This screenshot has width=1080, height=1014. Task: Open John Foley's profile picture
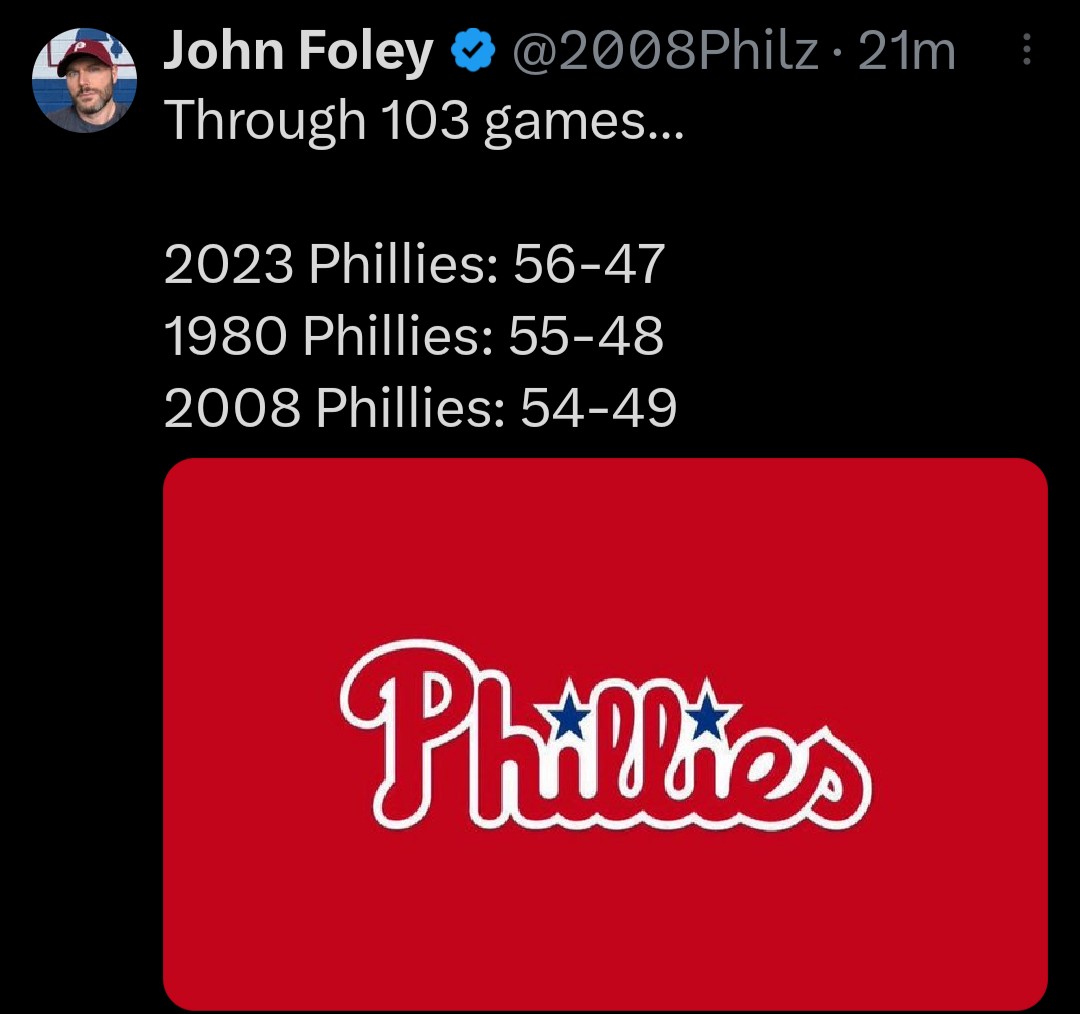[x=84, y=82]
